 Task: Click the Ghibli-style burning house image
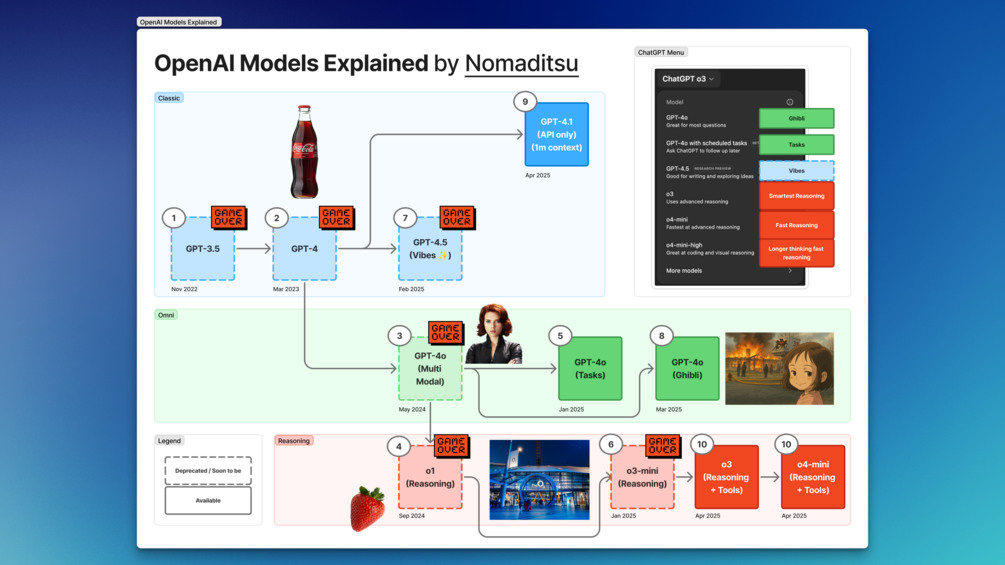tap(779, 368)
